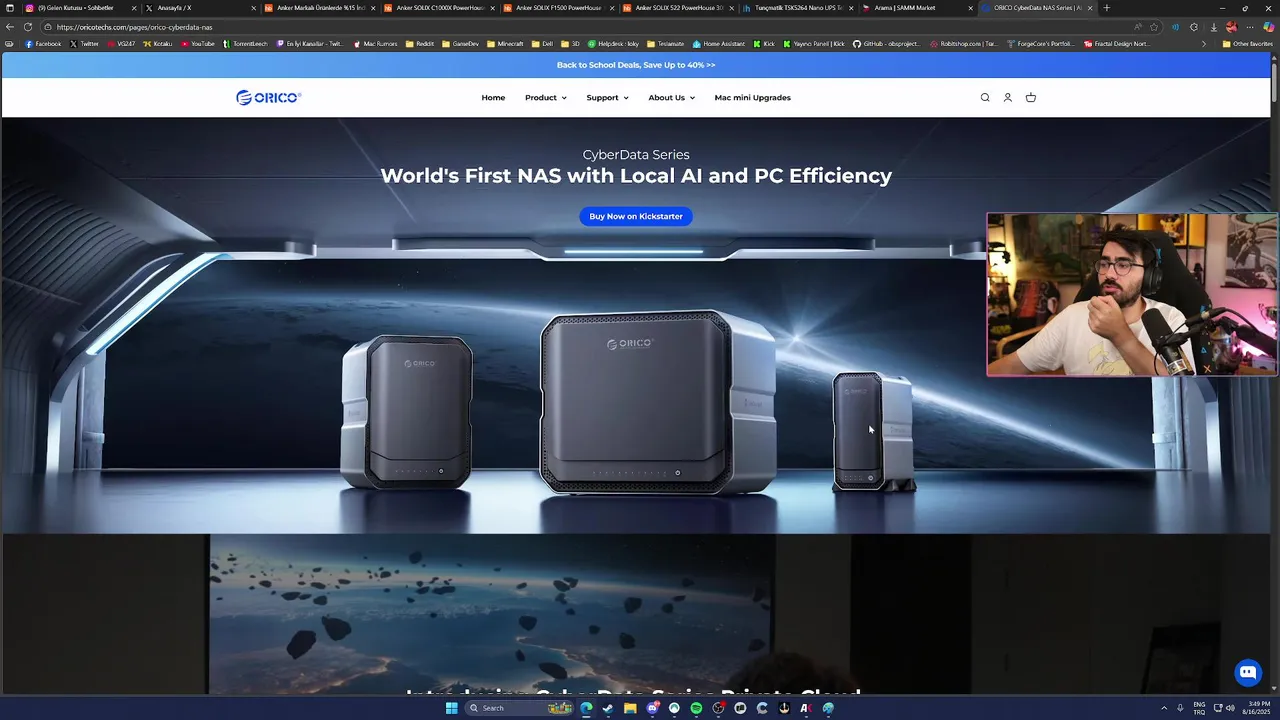Expand the Product menu
This screenshot has width=1280, height=720.
coord(546,98)
